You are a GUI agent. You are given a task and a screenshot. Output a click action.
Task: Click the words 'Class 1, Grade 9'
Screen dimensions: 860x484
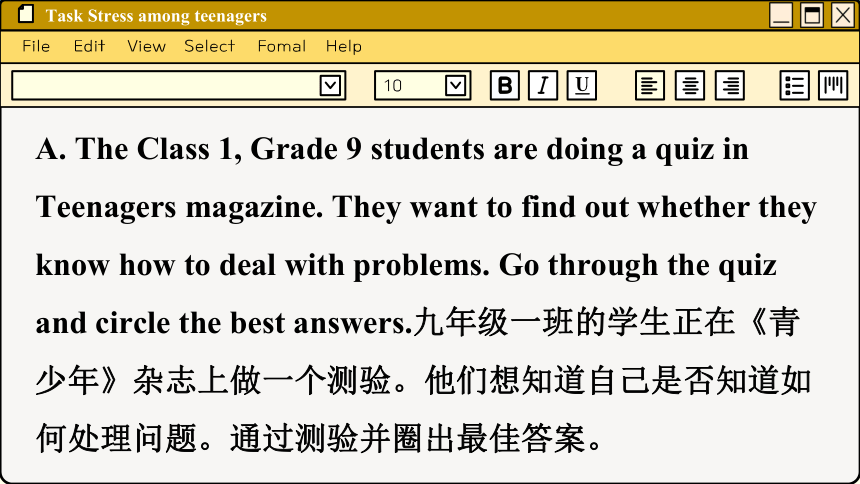pyautogui.click(x=250, y=149)
